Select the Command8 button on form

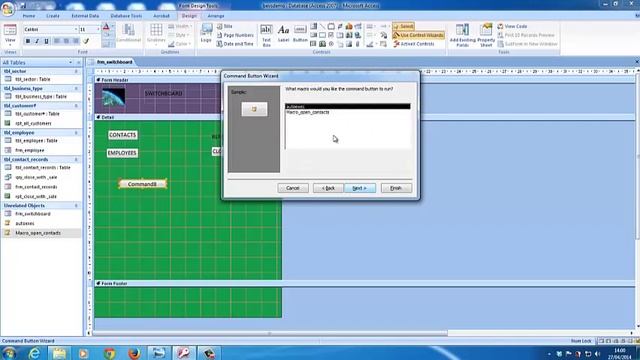pyautogui.click(x=142, y=184)
